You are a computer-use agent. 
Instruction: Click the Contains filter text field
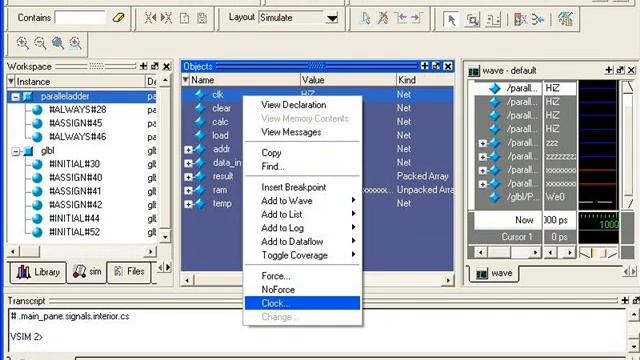tap(80, 18)
